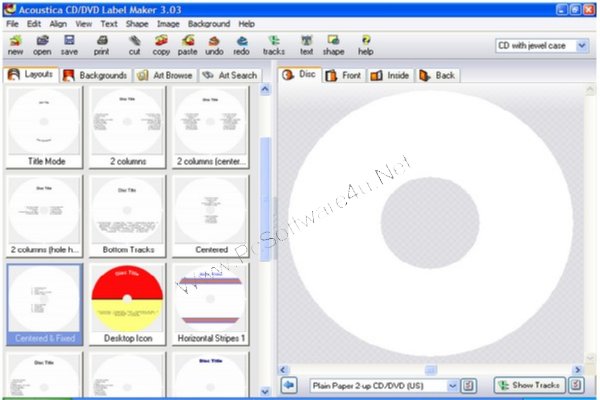Open the View menu
600x400 pixels.
point(83,24)
